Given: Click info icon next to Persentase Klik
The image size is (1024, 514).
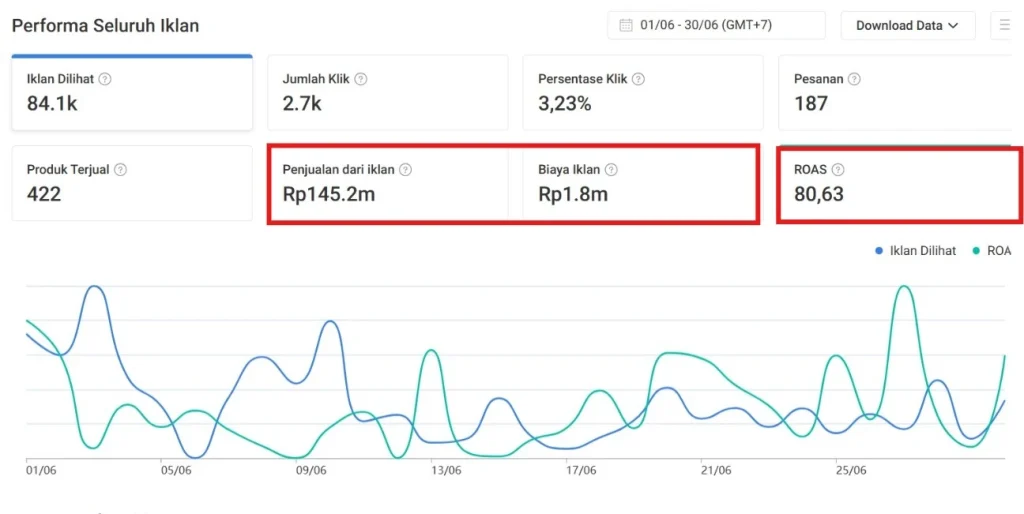Looking at the screenshot, I should click(638, 79).
